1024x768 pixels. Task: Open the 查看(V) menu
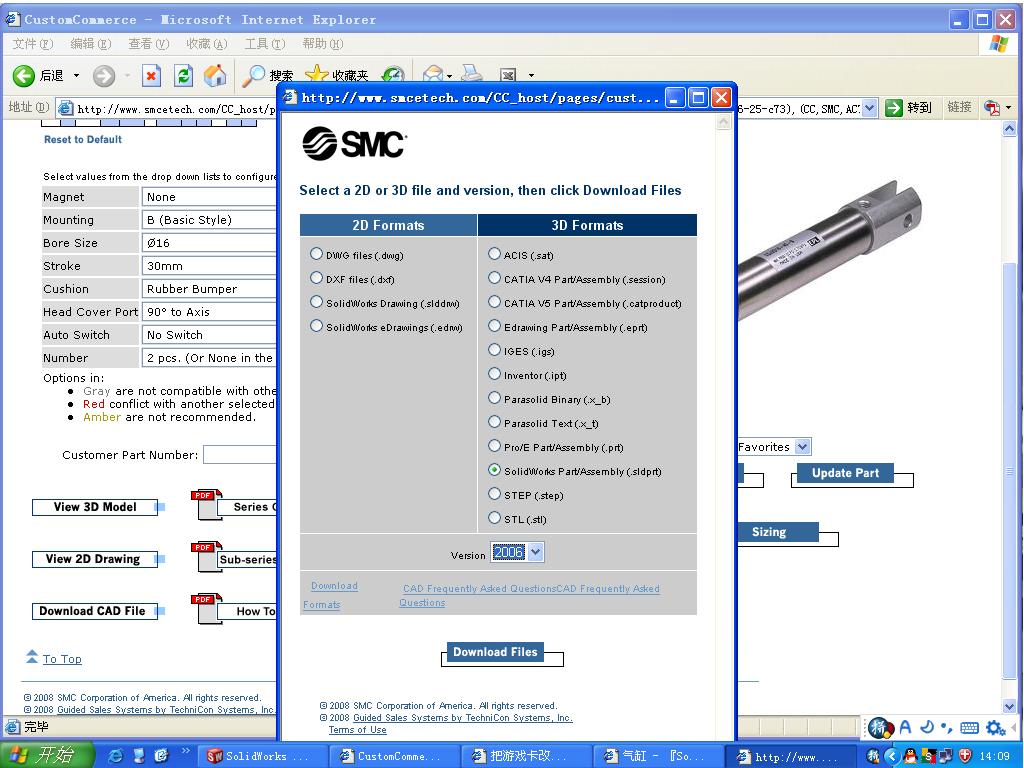[148, 44]
